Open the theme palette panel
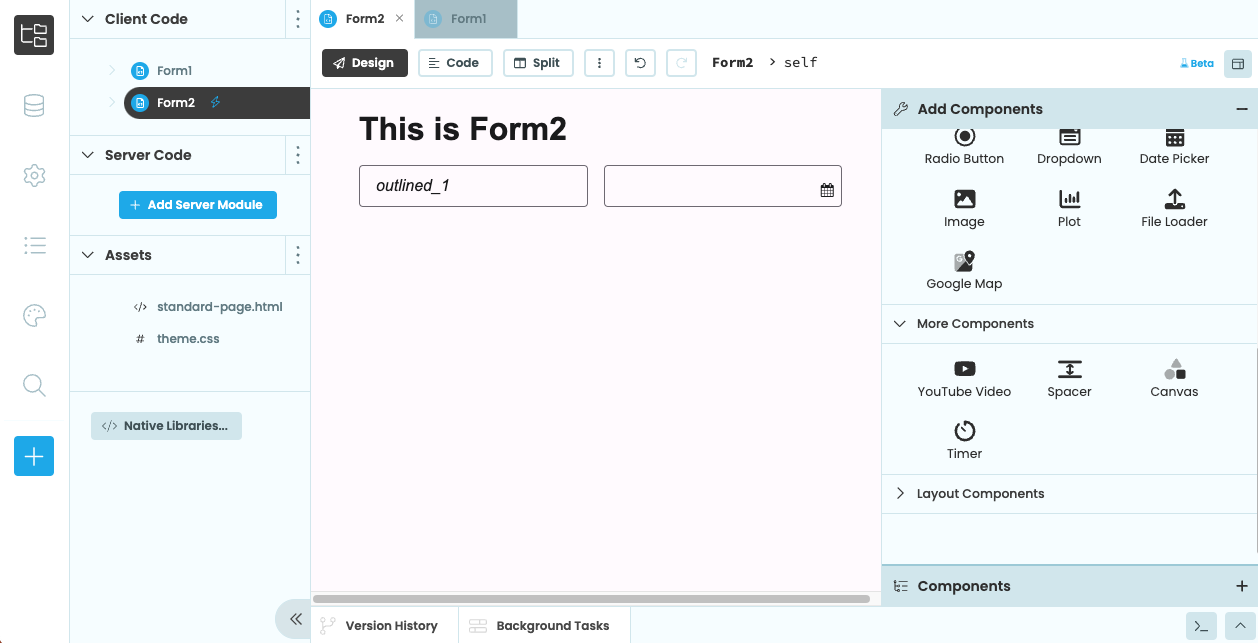 (34, 315)
